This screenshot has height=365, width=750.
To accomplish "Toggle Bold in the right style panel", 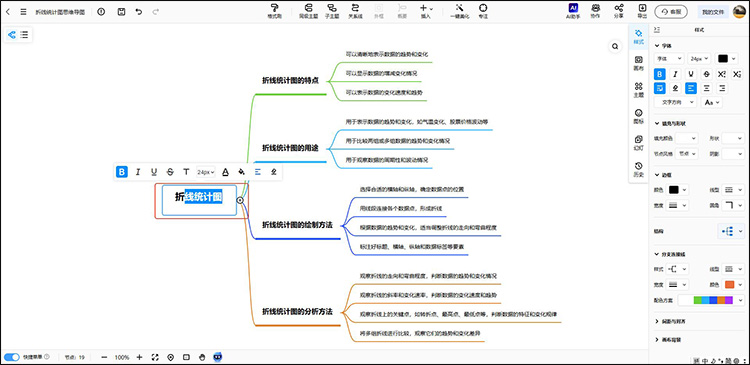I will [660, 74].
